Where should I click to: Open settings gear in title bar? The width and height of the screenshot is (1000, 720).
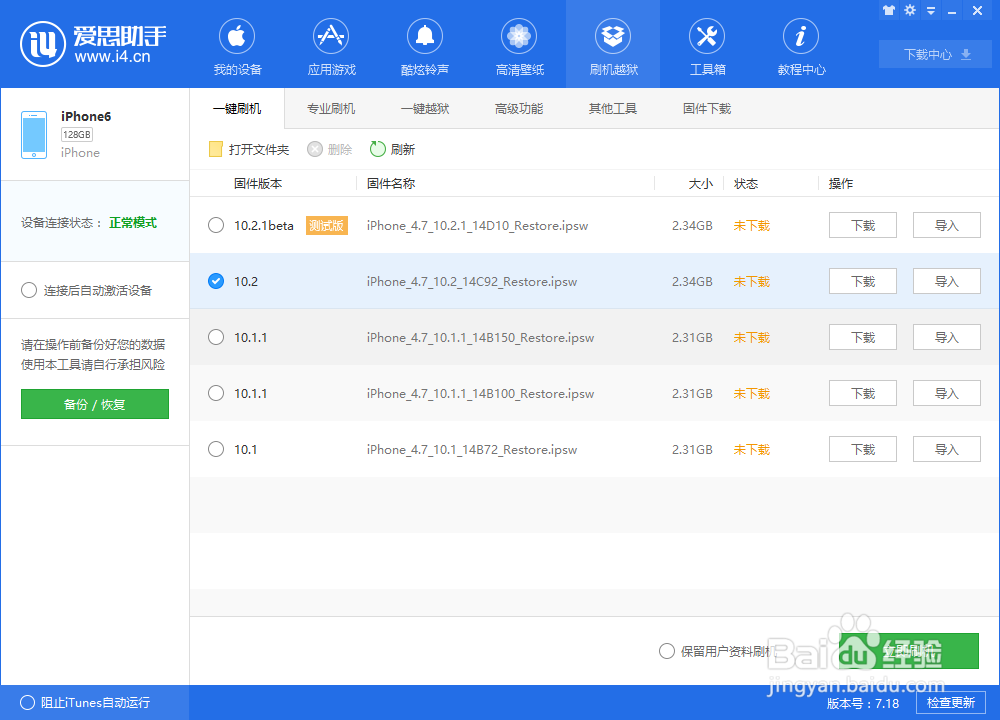coord(910,10)
